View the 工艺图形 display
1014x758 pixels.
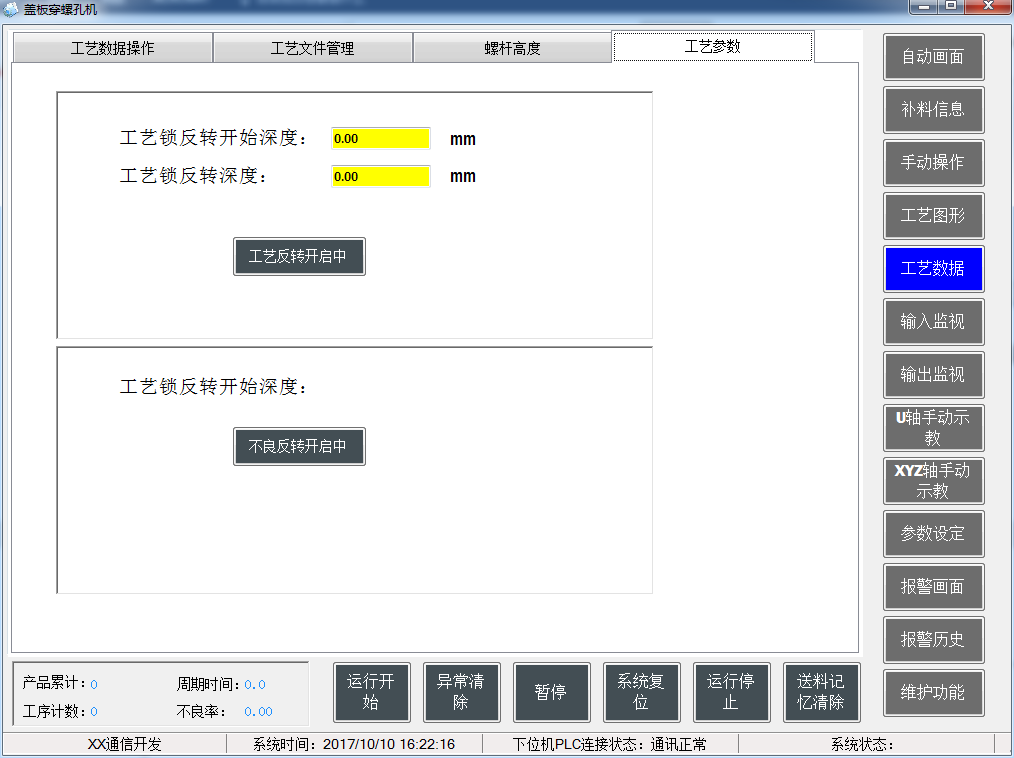[x=933, y=216]
